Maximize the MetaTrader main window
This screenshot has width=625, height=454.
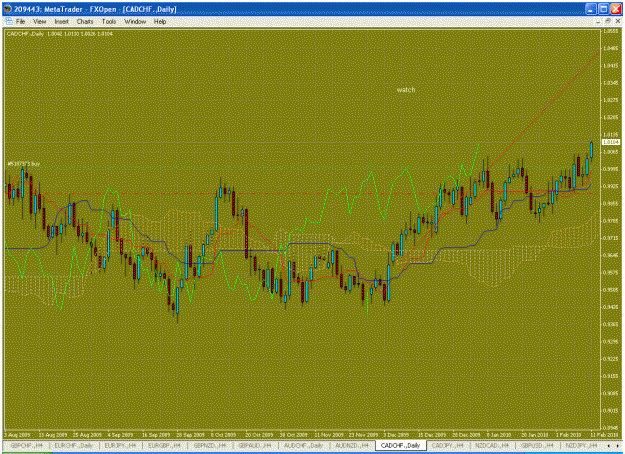pos(603,9)
